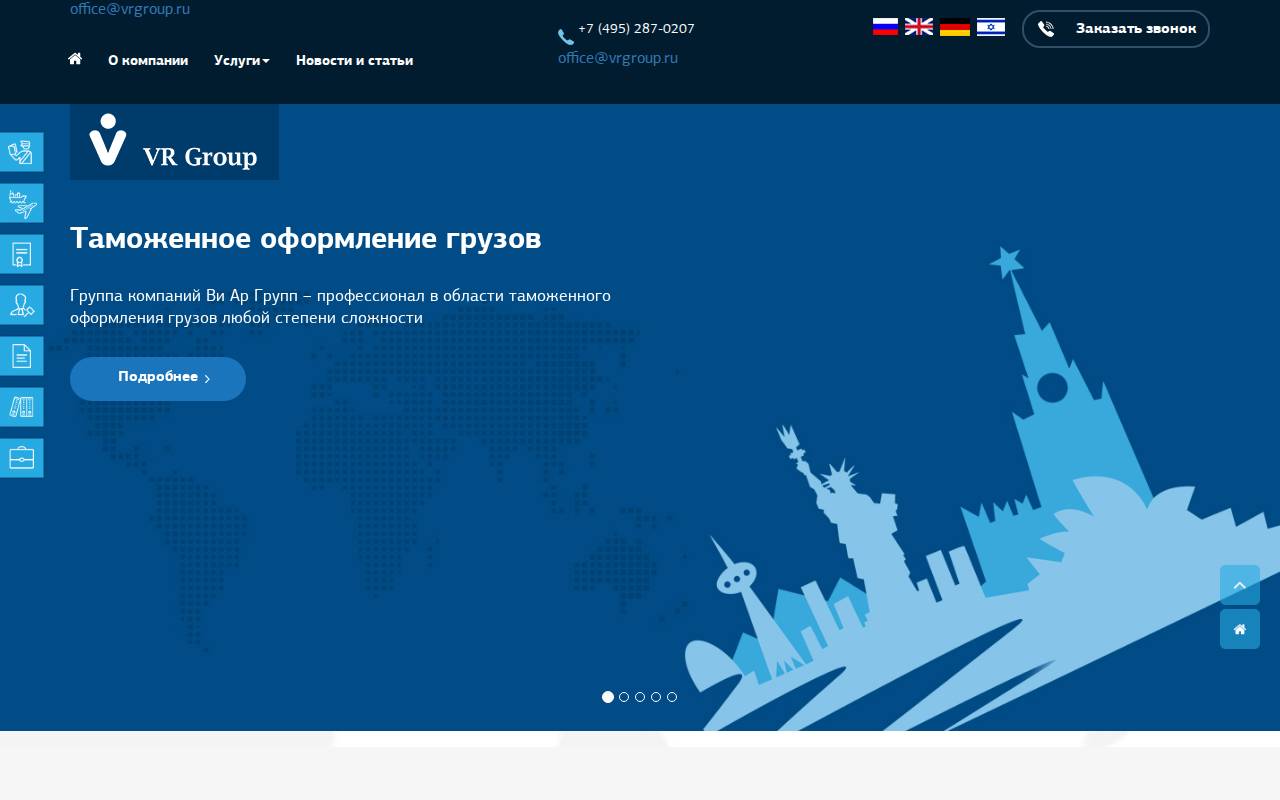Image resolution: width=1280 pixels, height=800 pixels.
Task: Open the certificate sidebar icon
Action: [21, 254]
